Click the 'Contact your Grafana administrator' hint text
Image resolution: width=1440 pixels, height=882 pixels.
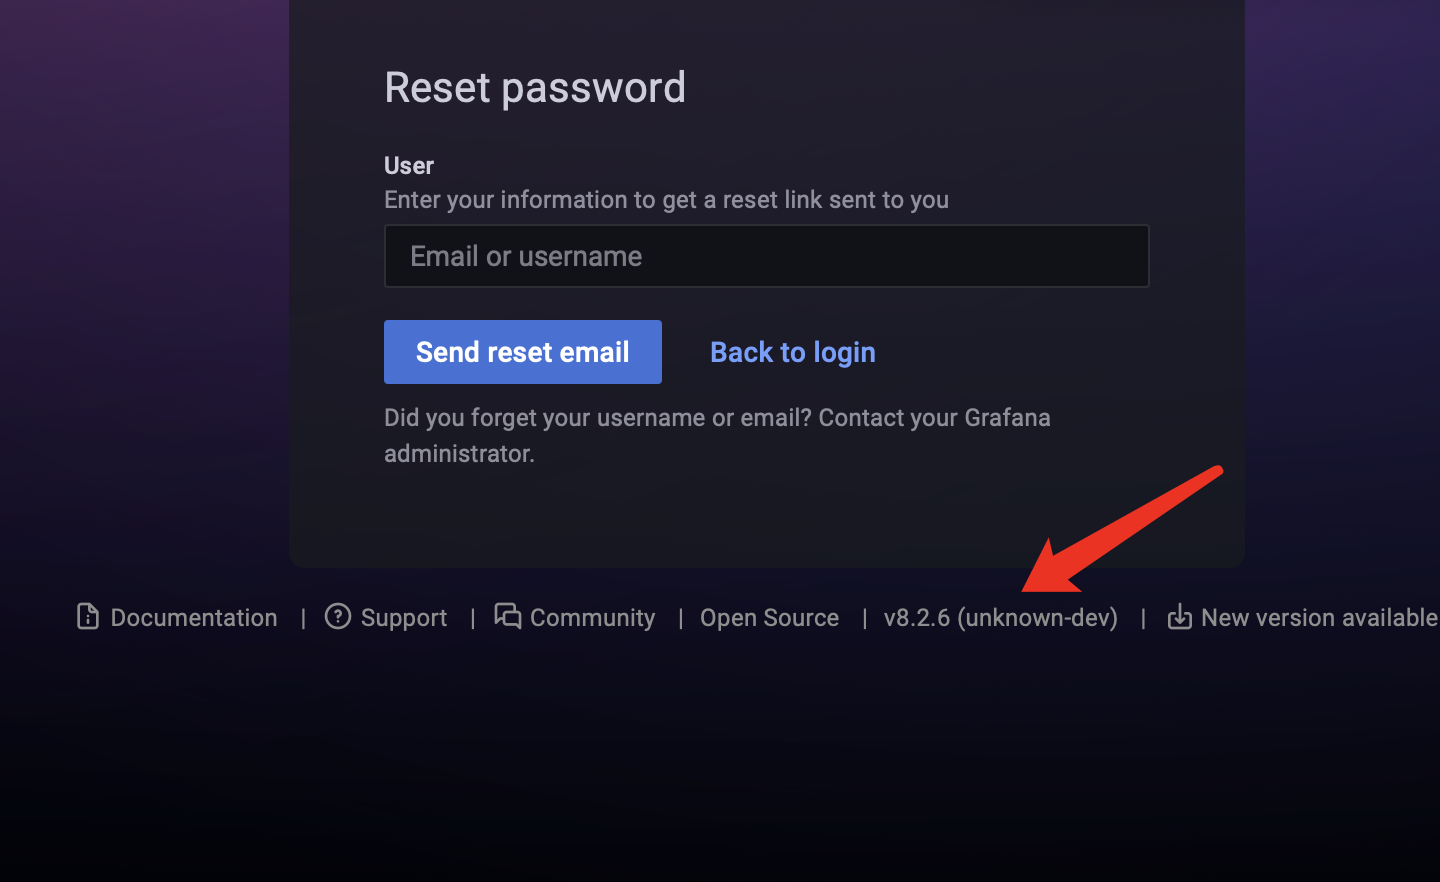tap(717, 435)
